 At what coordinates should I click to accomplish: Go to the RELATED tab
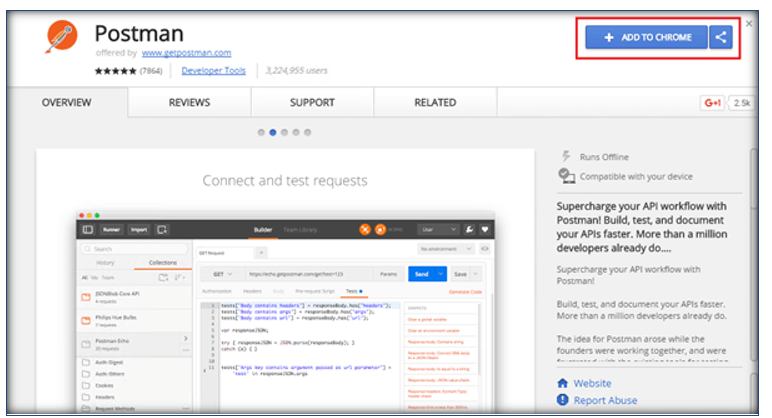click(435, 102)
